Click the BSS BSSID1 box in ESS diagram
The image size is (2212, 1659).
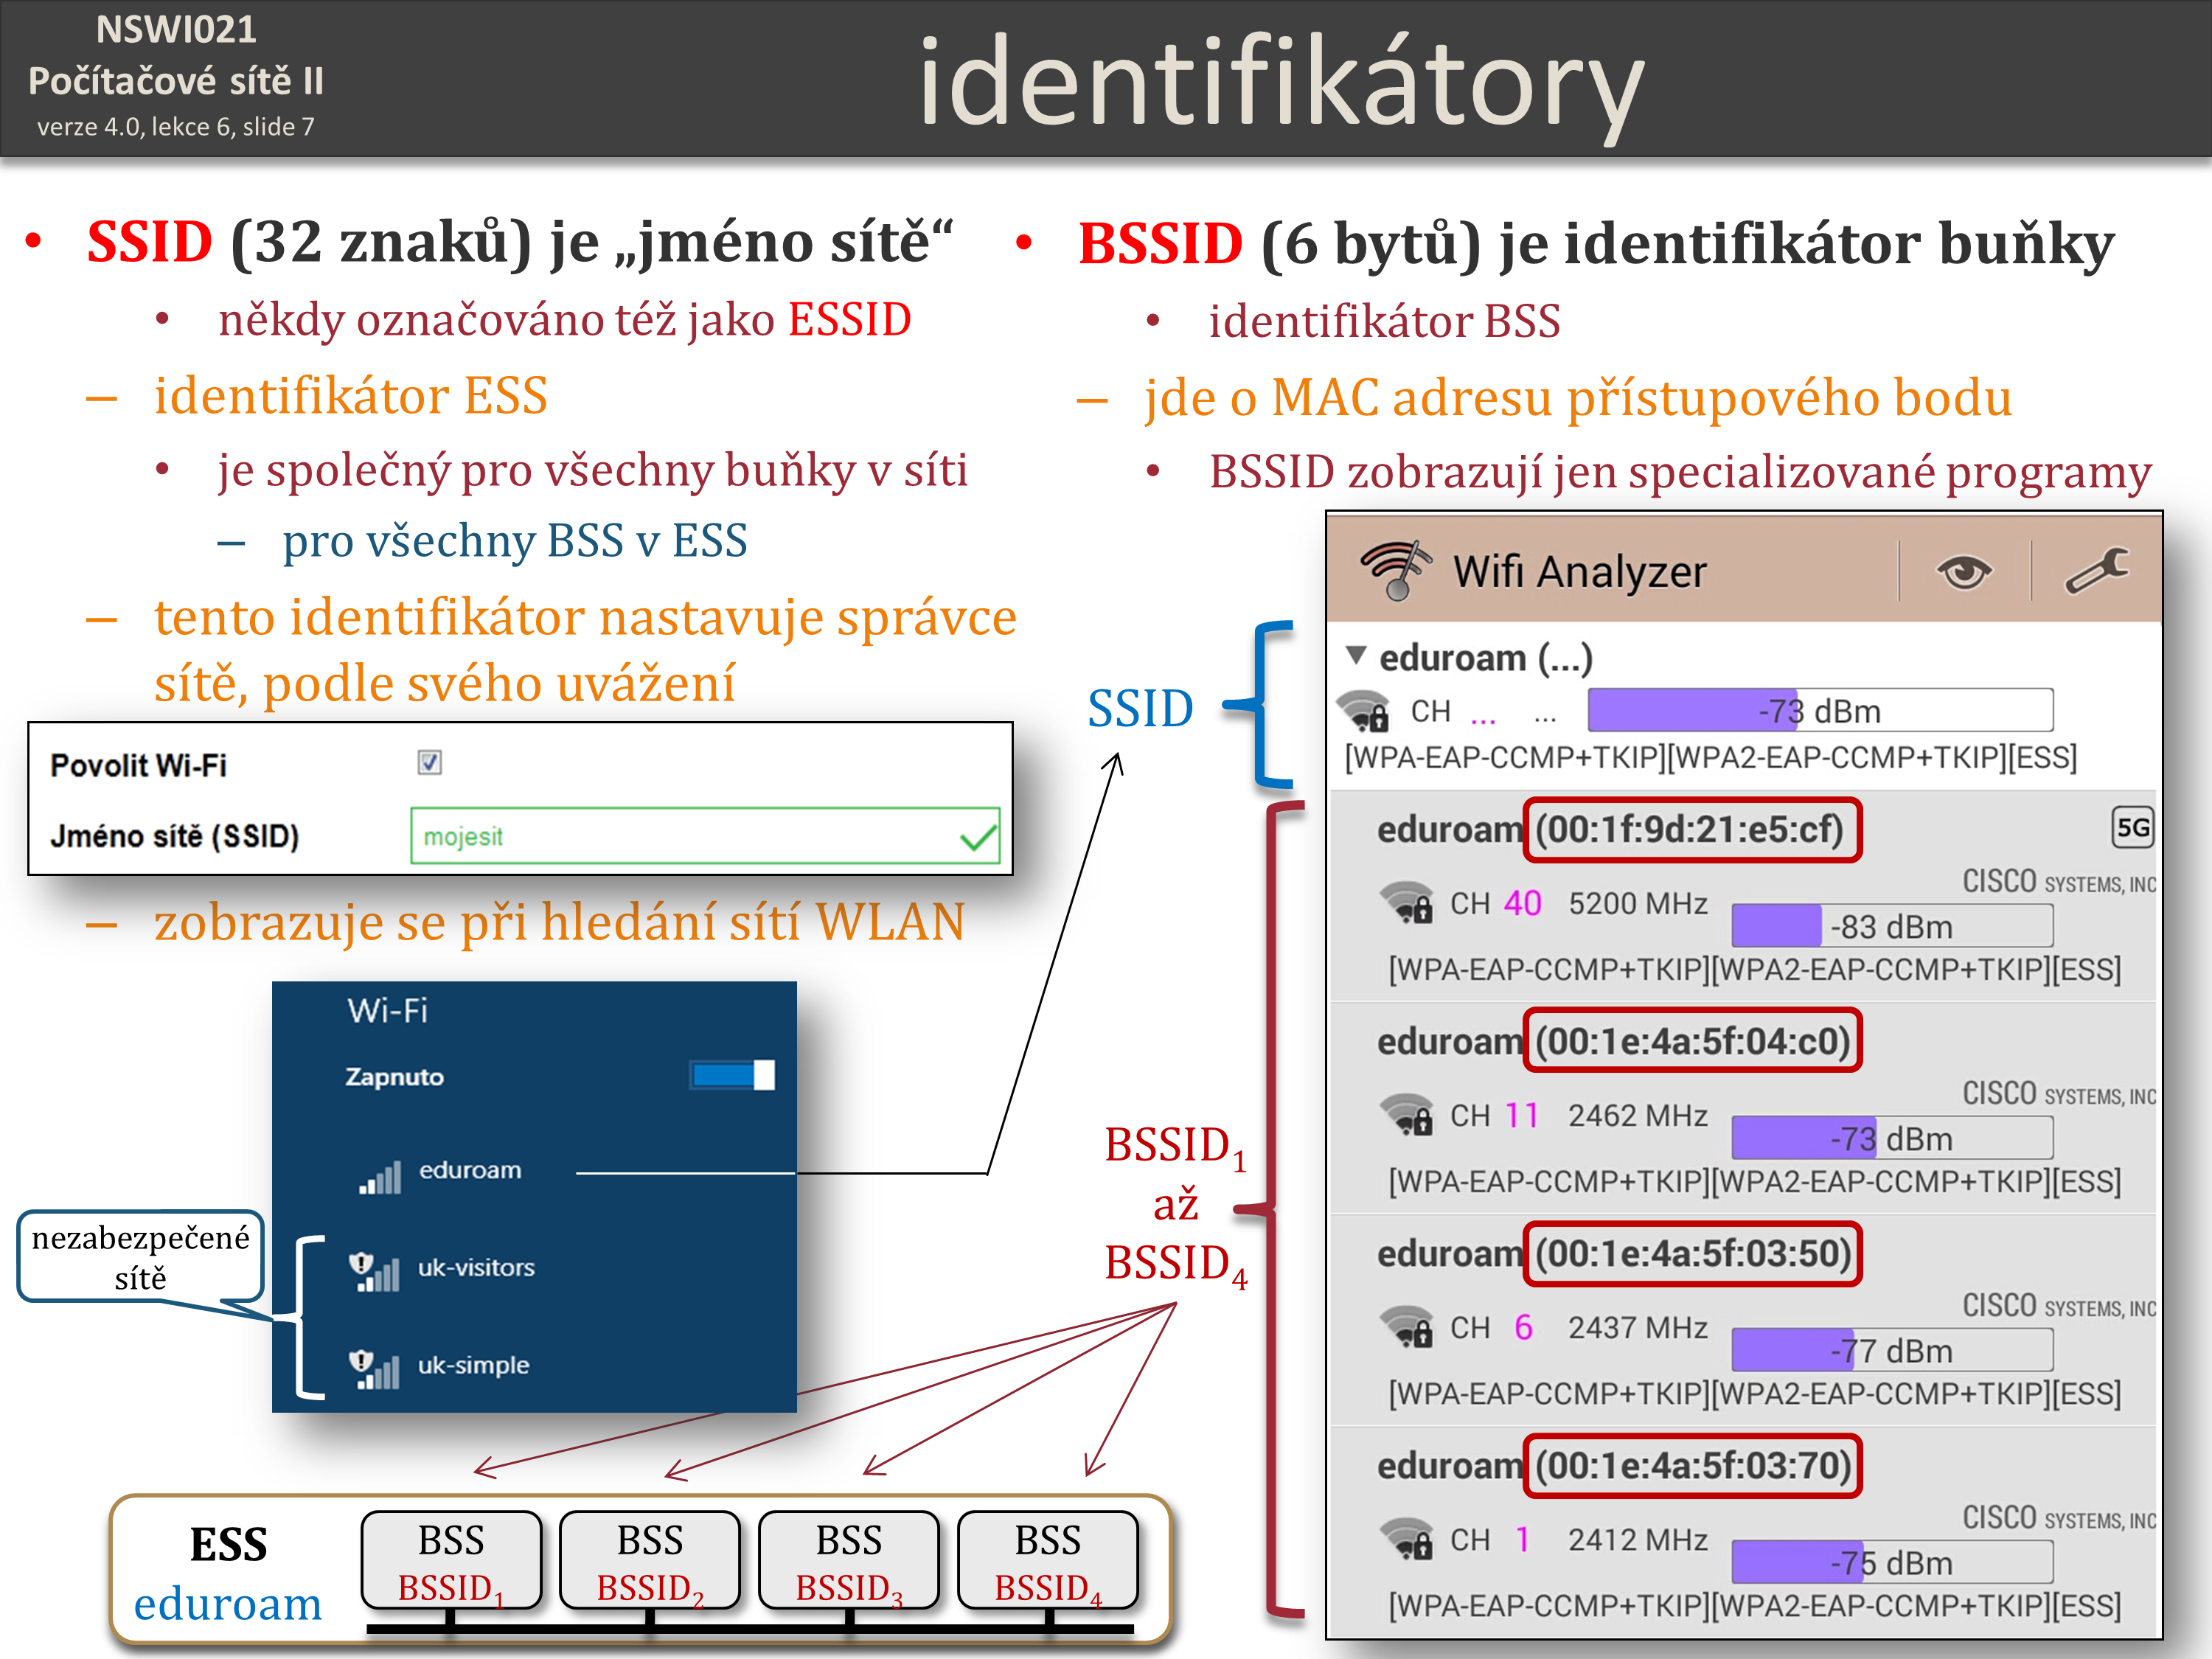(x=451, y=1562)
